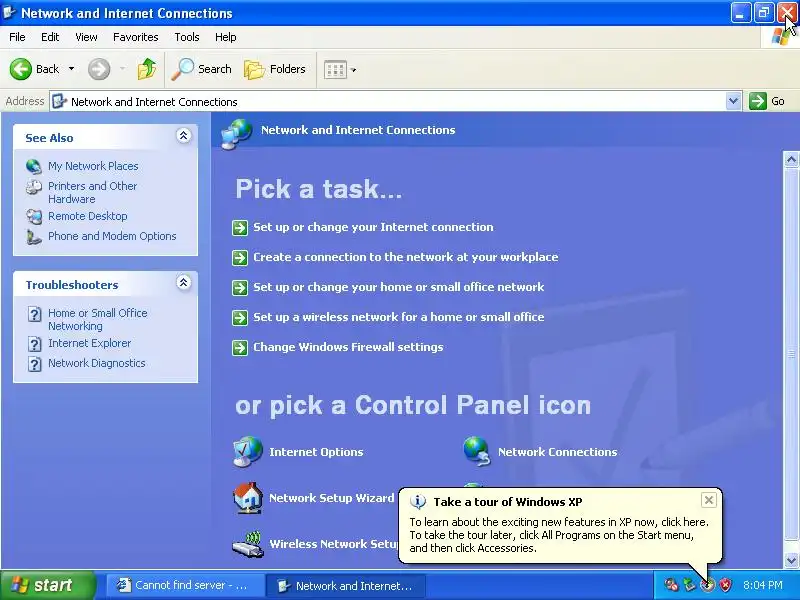Open the Edit menu

pos(50,37)
